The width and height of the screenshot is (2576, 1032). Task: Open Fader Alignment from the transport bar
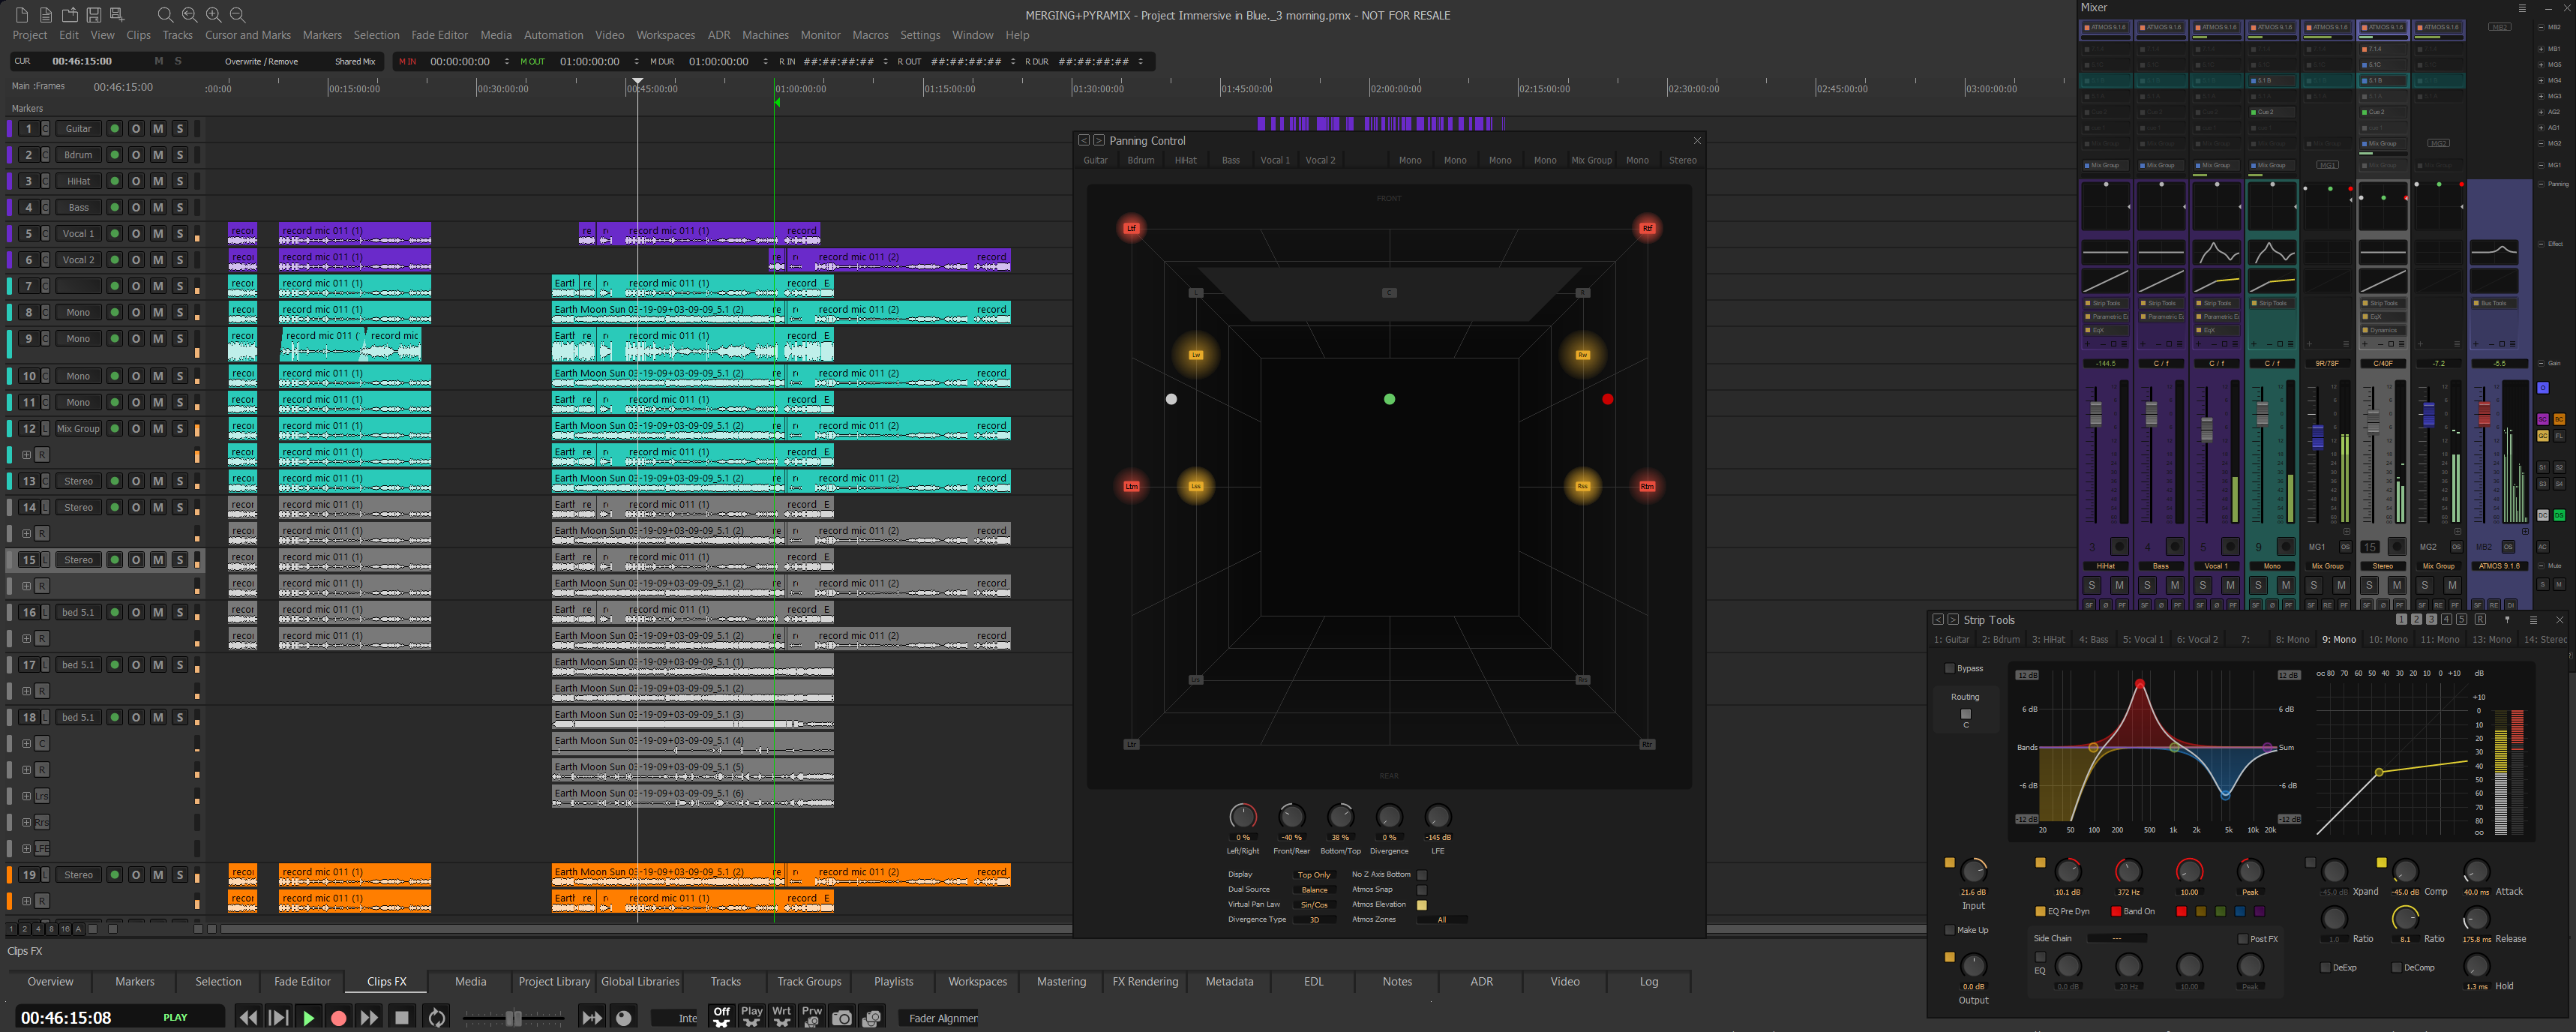938,1018
